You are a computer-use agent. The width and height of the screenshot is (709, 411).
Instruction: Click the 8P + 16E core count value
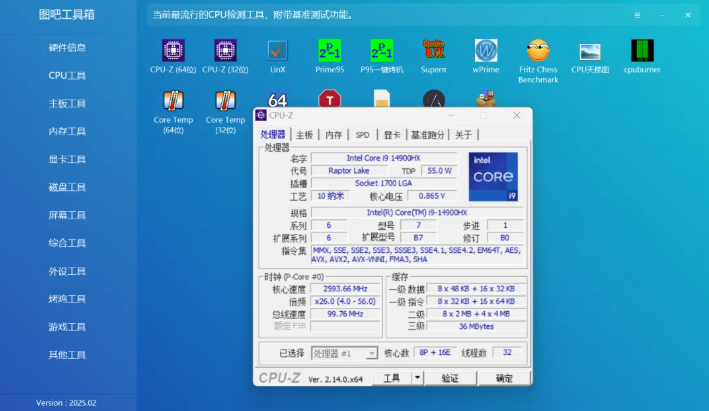[x=435, y=352]
